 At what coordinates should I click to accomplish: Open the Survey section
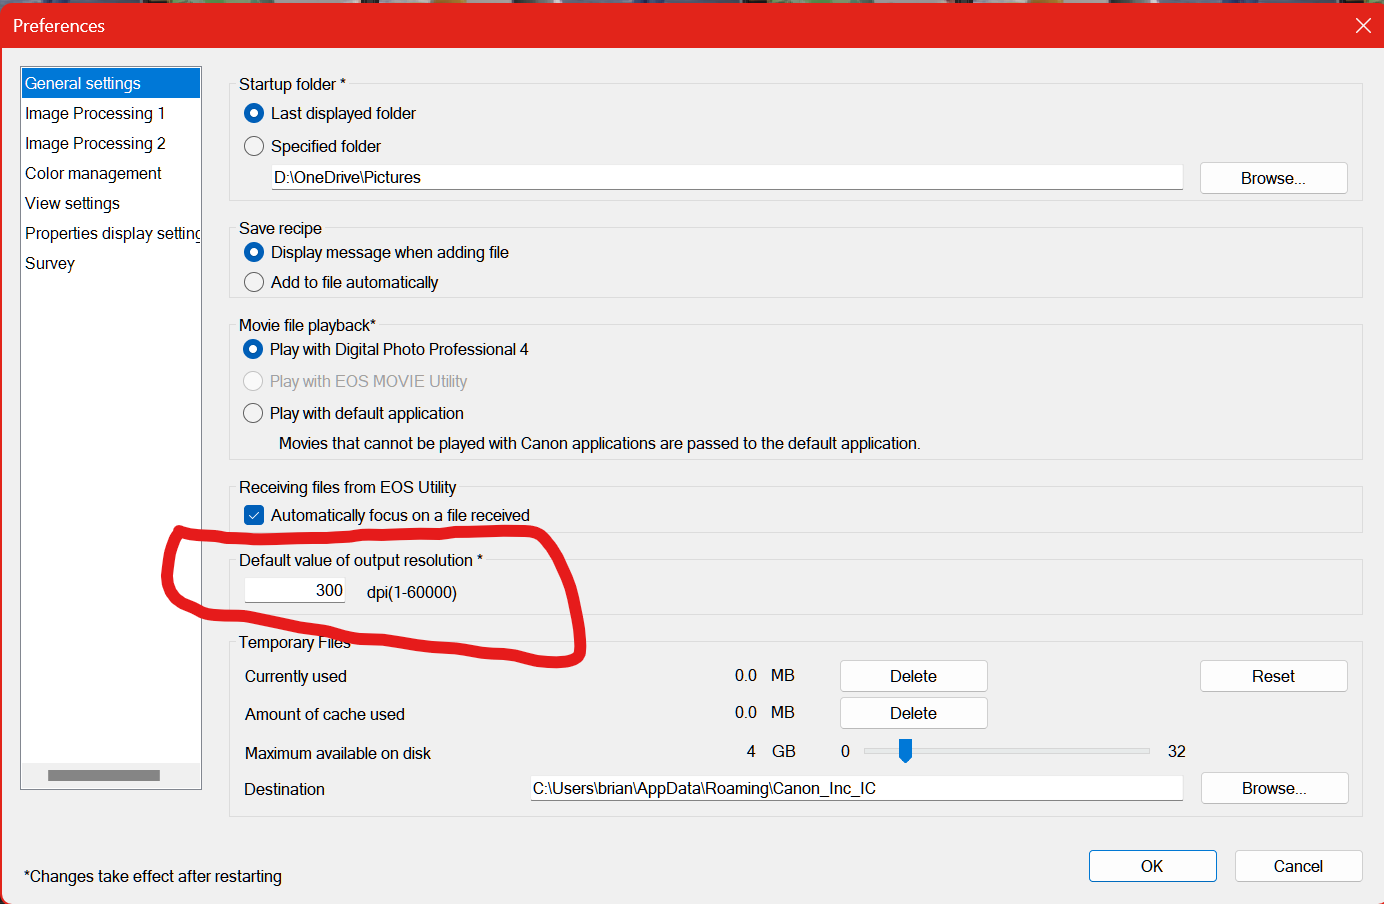coord(50,264)
